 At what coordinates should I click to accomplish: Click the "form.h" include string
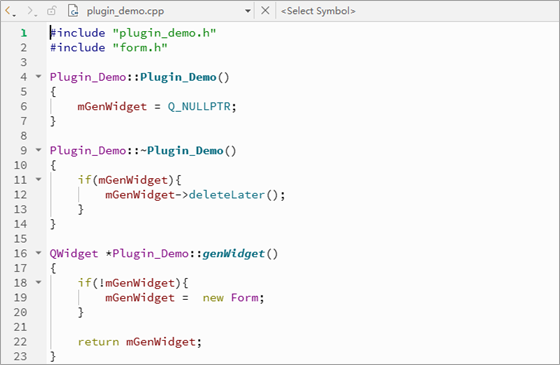pyautogui.click(x=140, y=48)
